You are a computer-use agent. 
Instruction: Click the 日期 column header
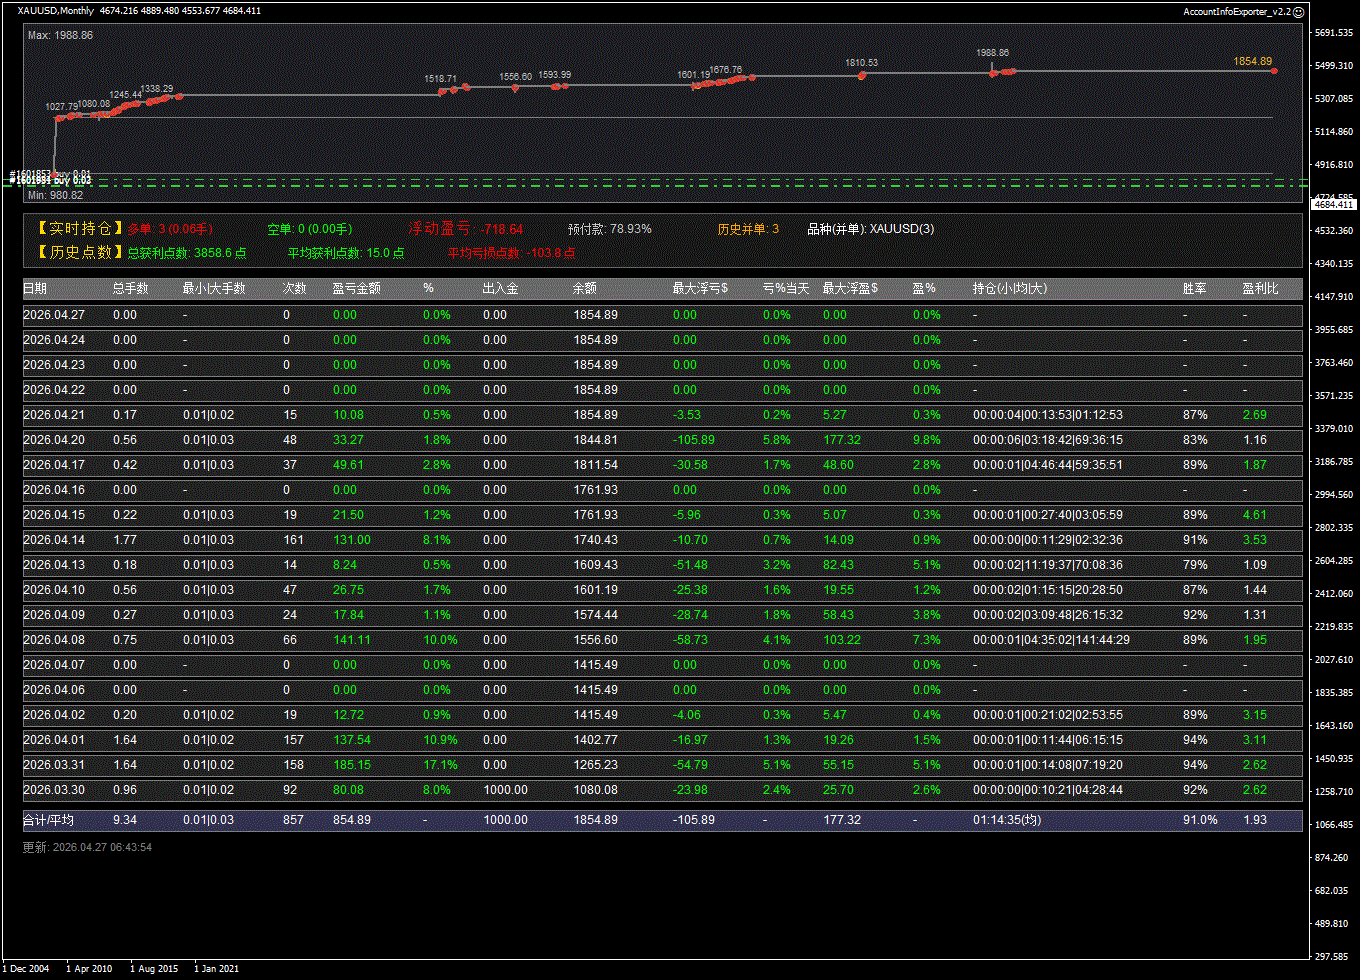pos(35,289)
